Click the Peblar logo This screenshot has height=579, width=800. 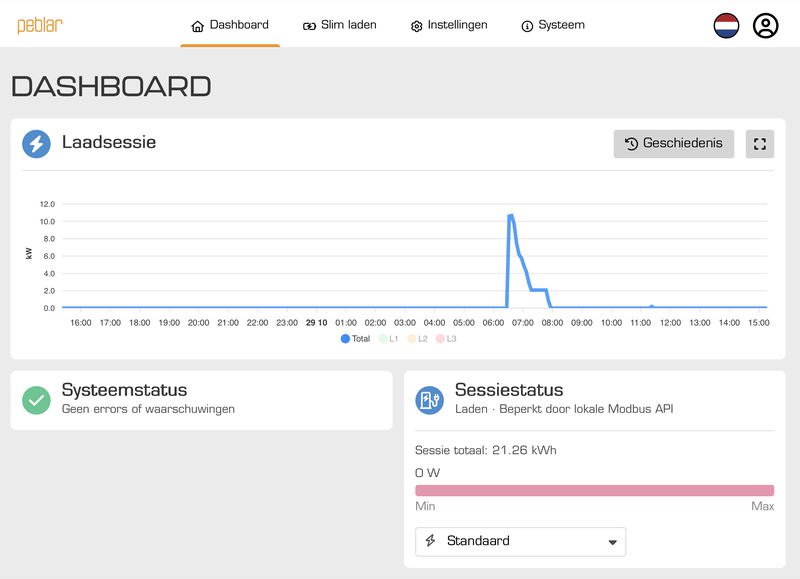[x=39, y=25]
